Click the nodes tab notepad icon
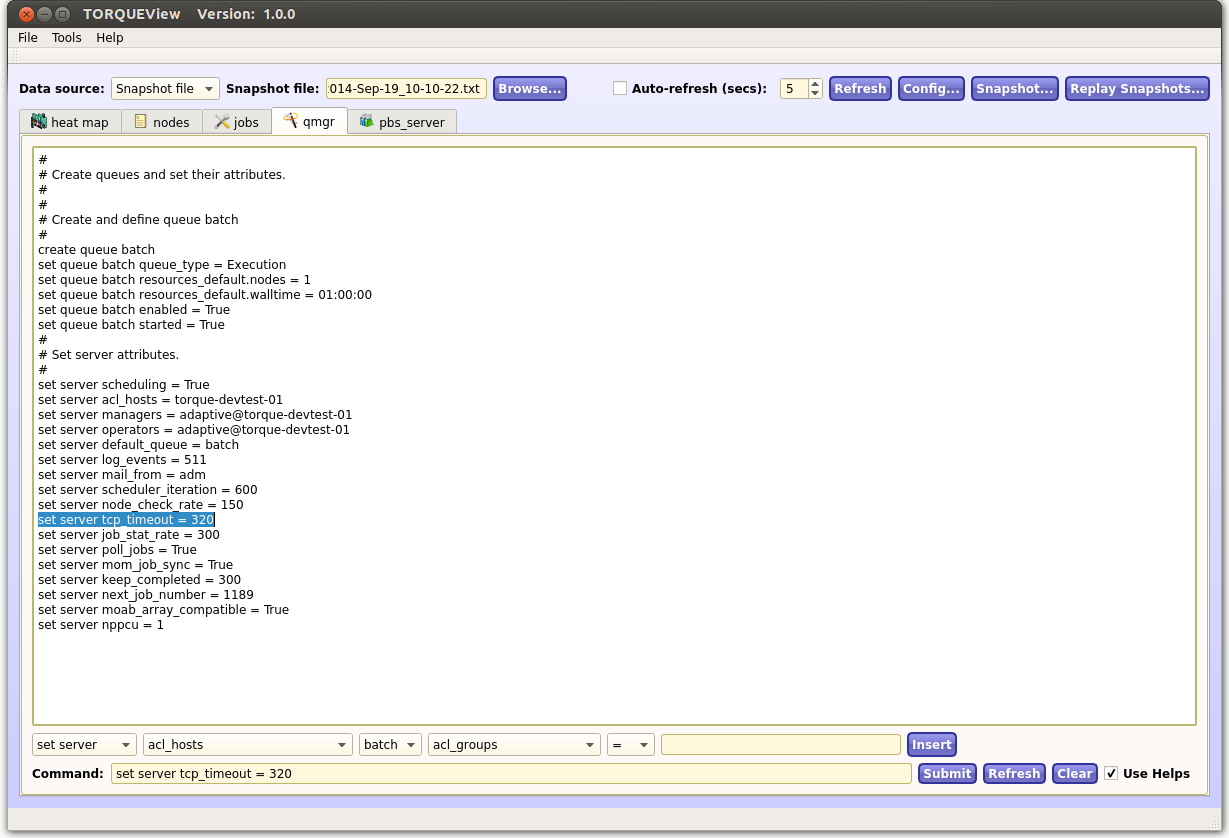Image resolution: width=1229 pixels, height=838 pixels. pyautogui.click(x=140, y=122)
